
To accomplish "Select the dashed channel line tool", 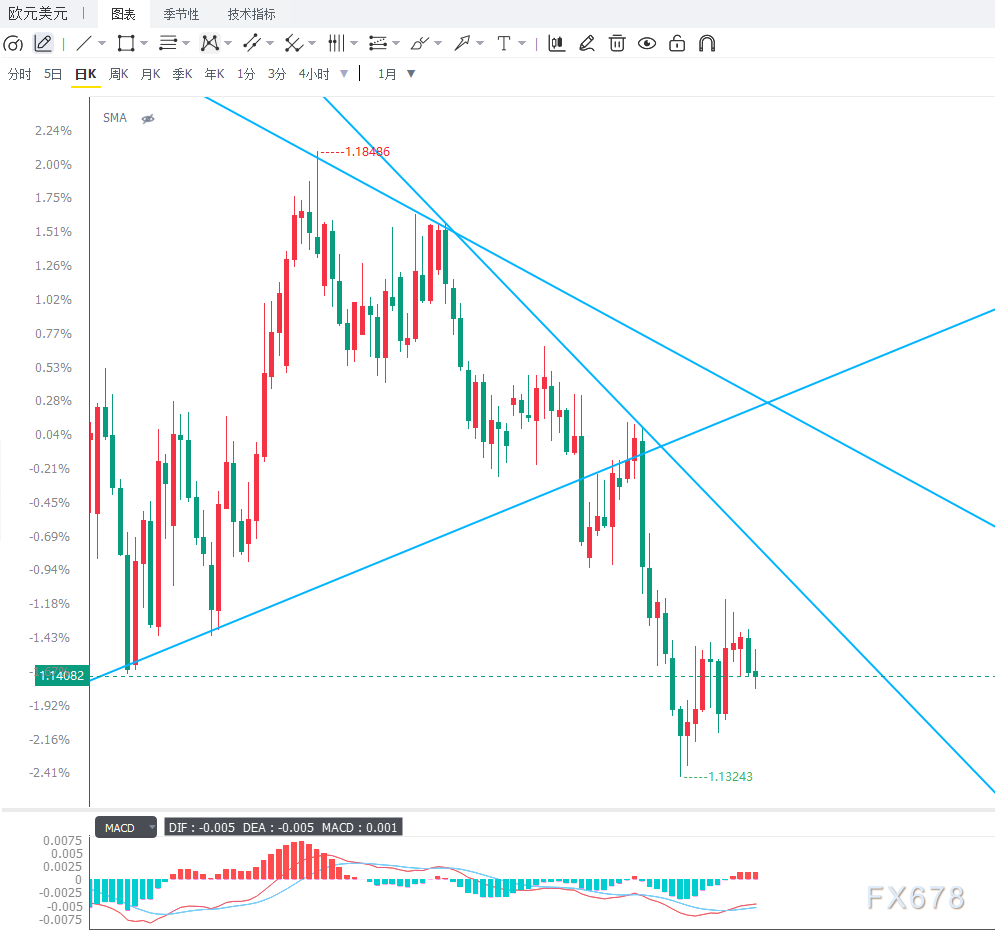I will tap(252, 43).
